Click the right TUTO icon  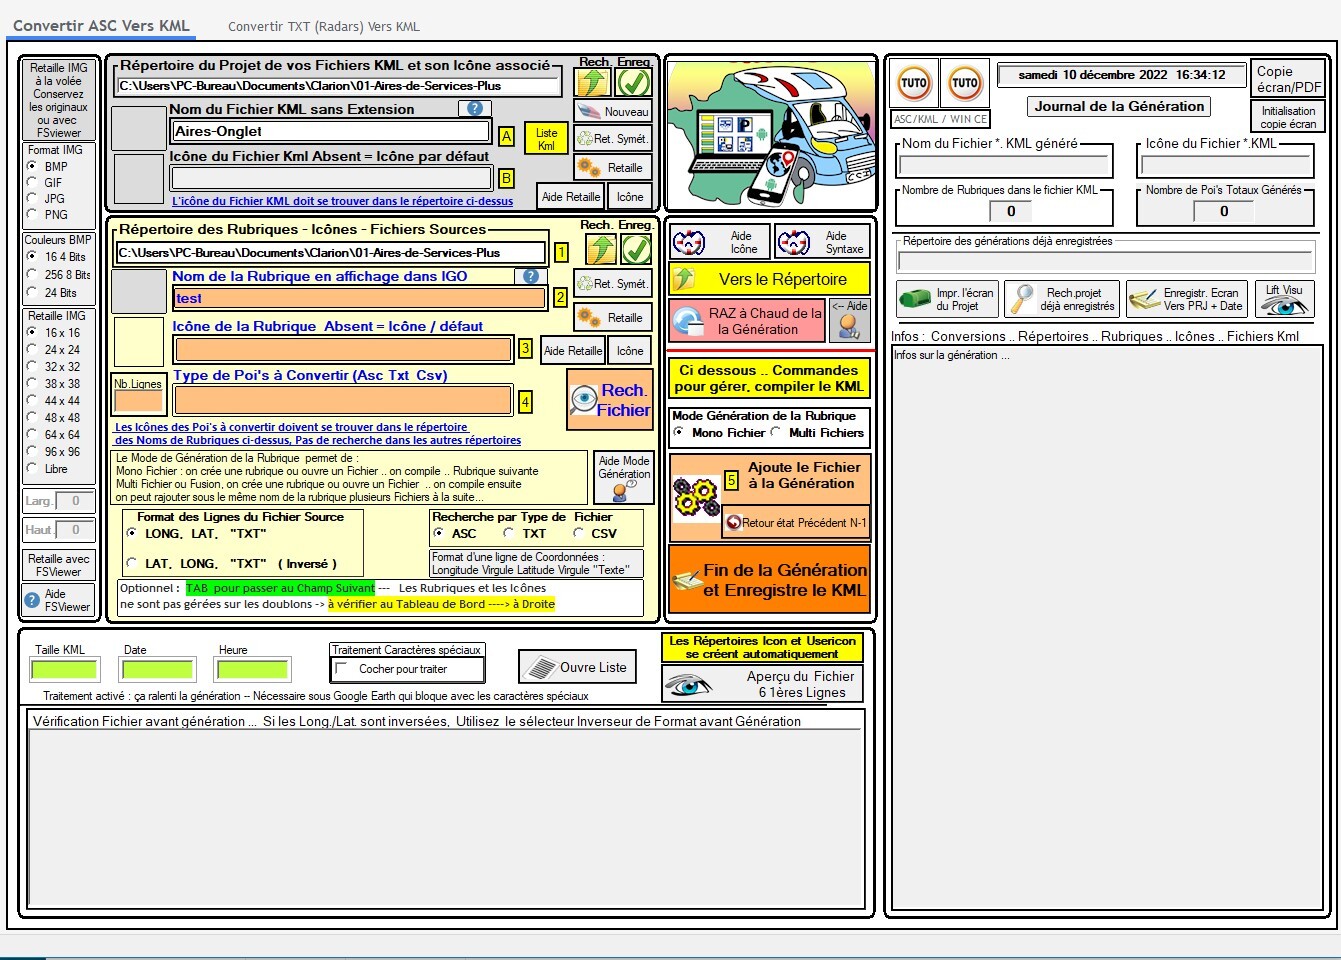965,83
